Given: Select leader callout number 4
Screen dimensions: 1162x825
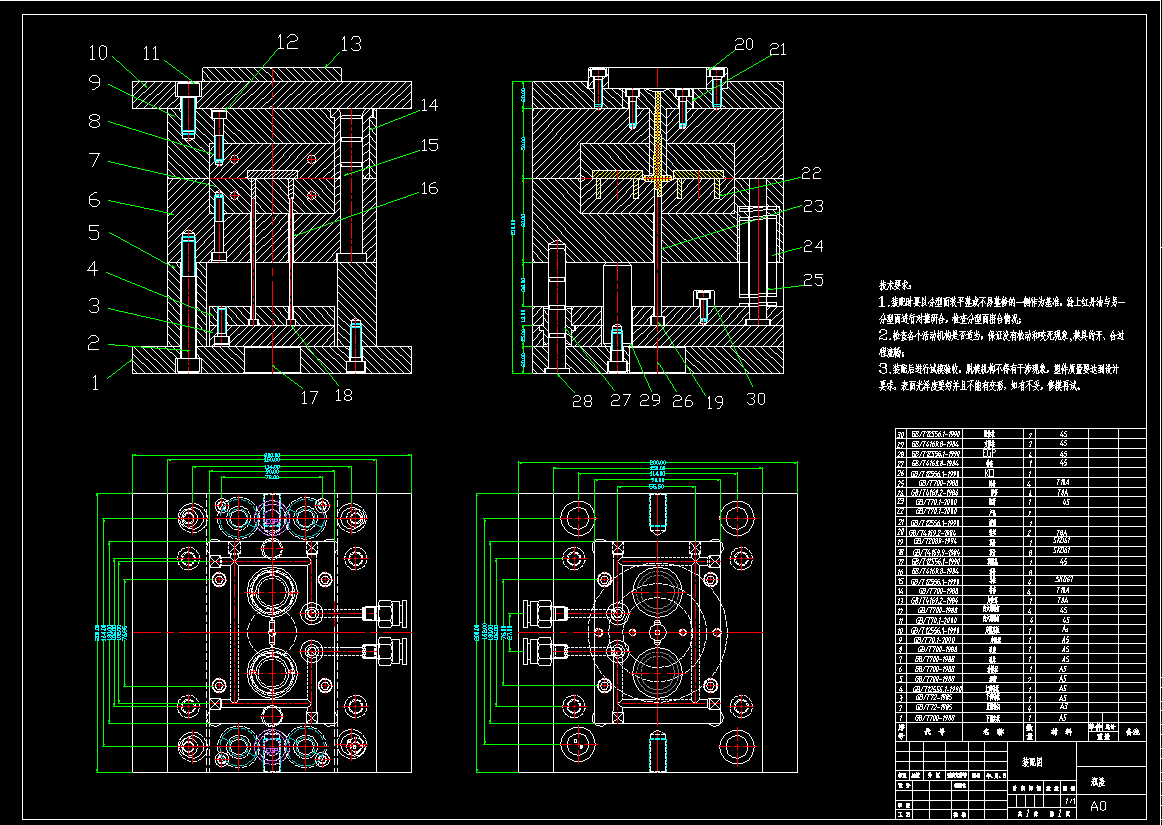Looking at the screenshot, I should point(93,268).
